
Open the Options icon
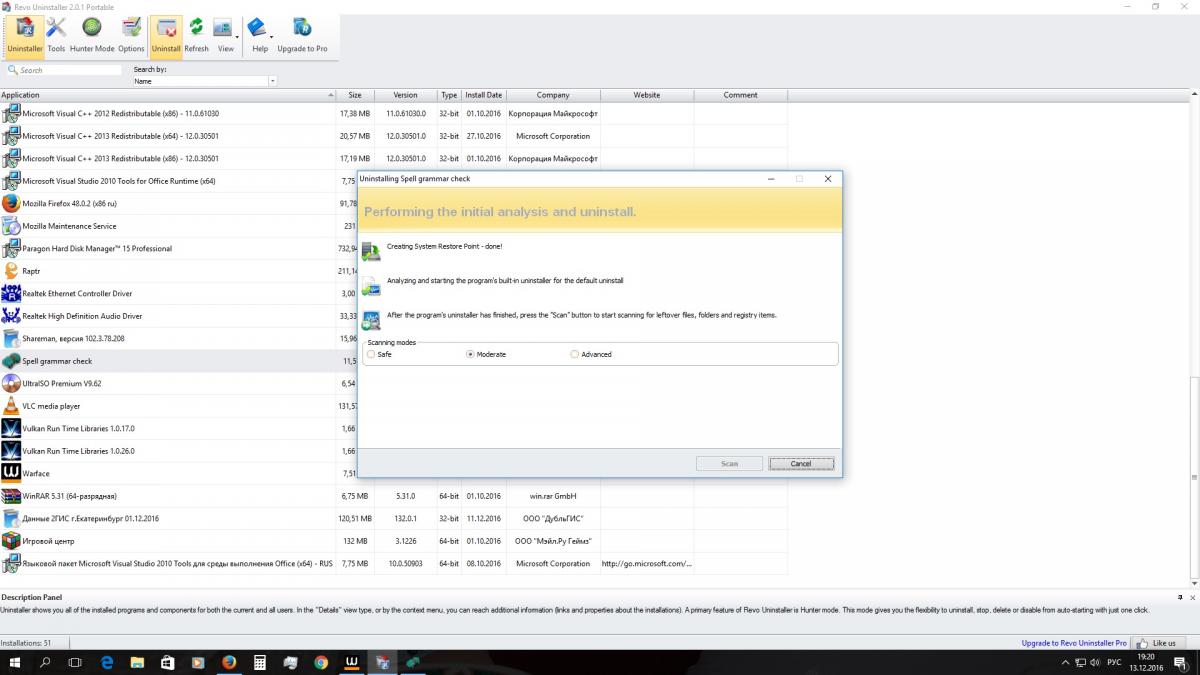click(131, 35)
